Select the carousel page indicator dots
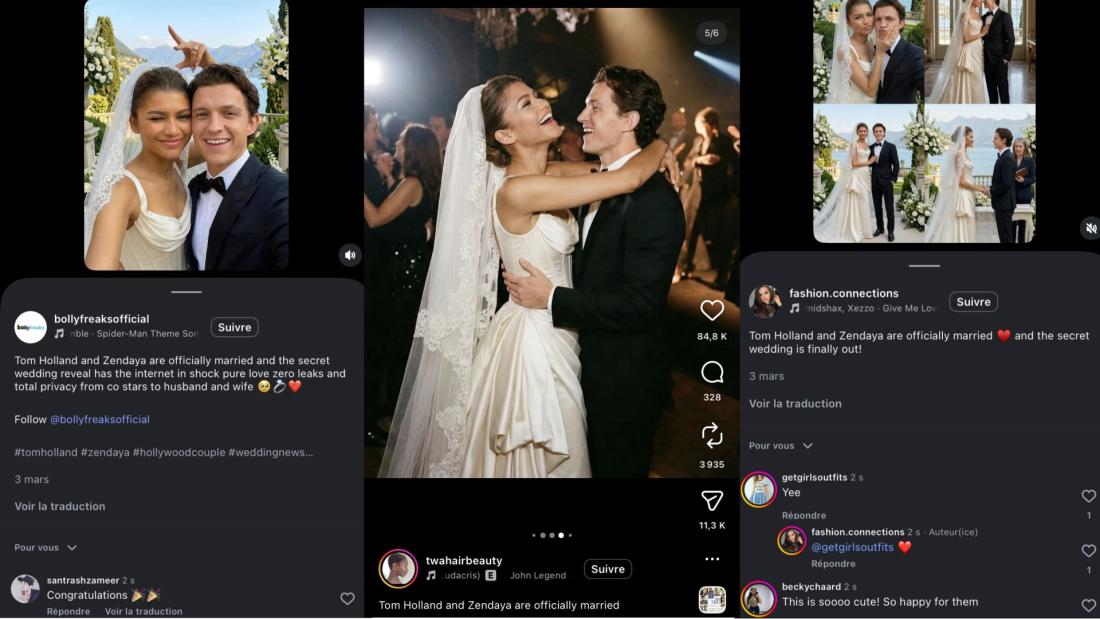Viewport: 1100px width, 619px height. (x=551, y=535)
